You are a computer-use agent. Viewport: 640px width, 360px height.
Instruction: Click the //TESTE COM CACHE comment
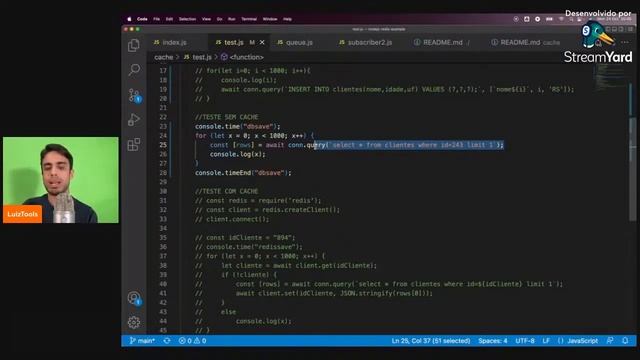coord(227,191)
